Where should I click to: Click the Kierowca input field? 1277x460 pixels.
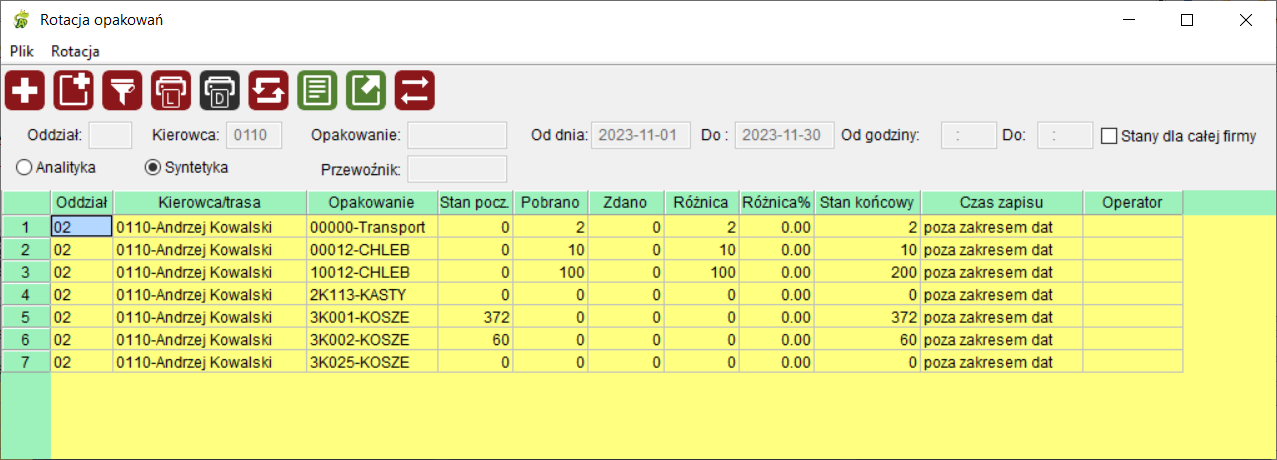(x=254, y=135)
